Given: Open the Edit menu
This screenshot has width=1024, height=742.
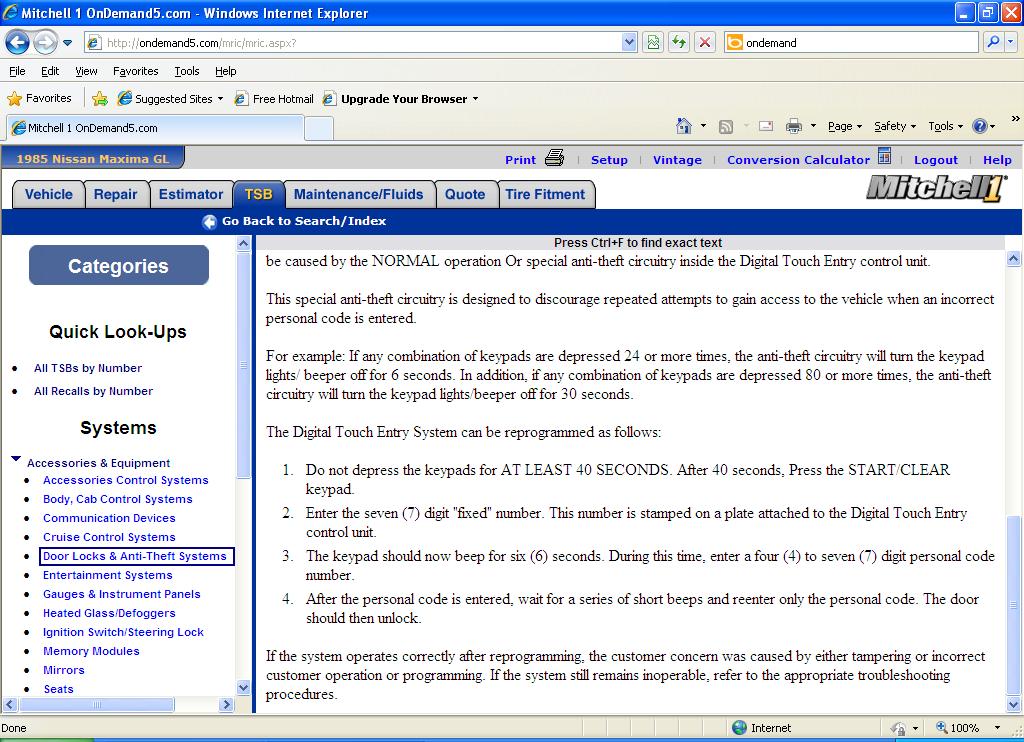Looking at the screenshot, I should pos(50,71).
